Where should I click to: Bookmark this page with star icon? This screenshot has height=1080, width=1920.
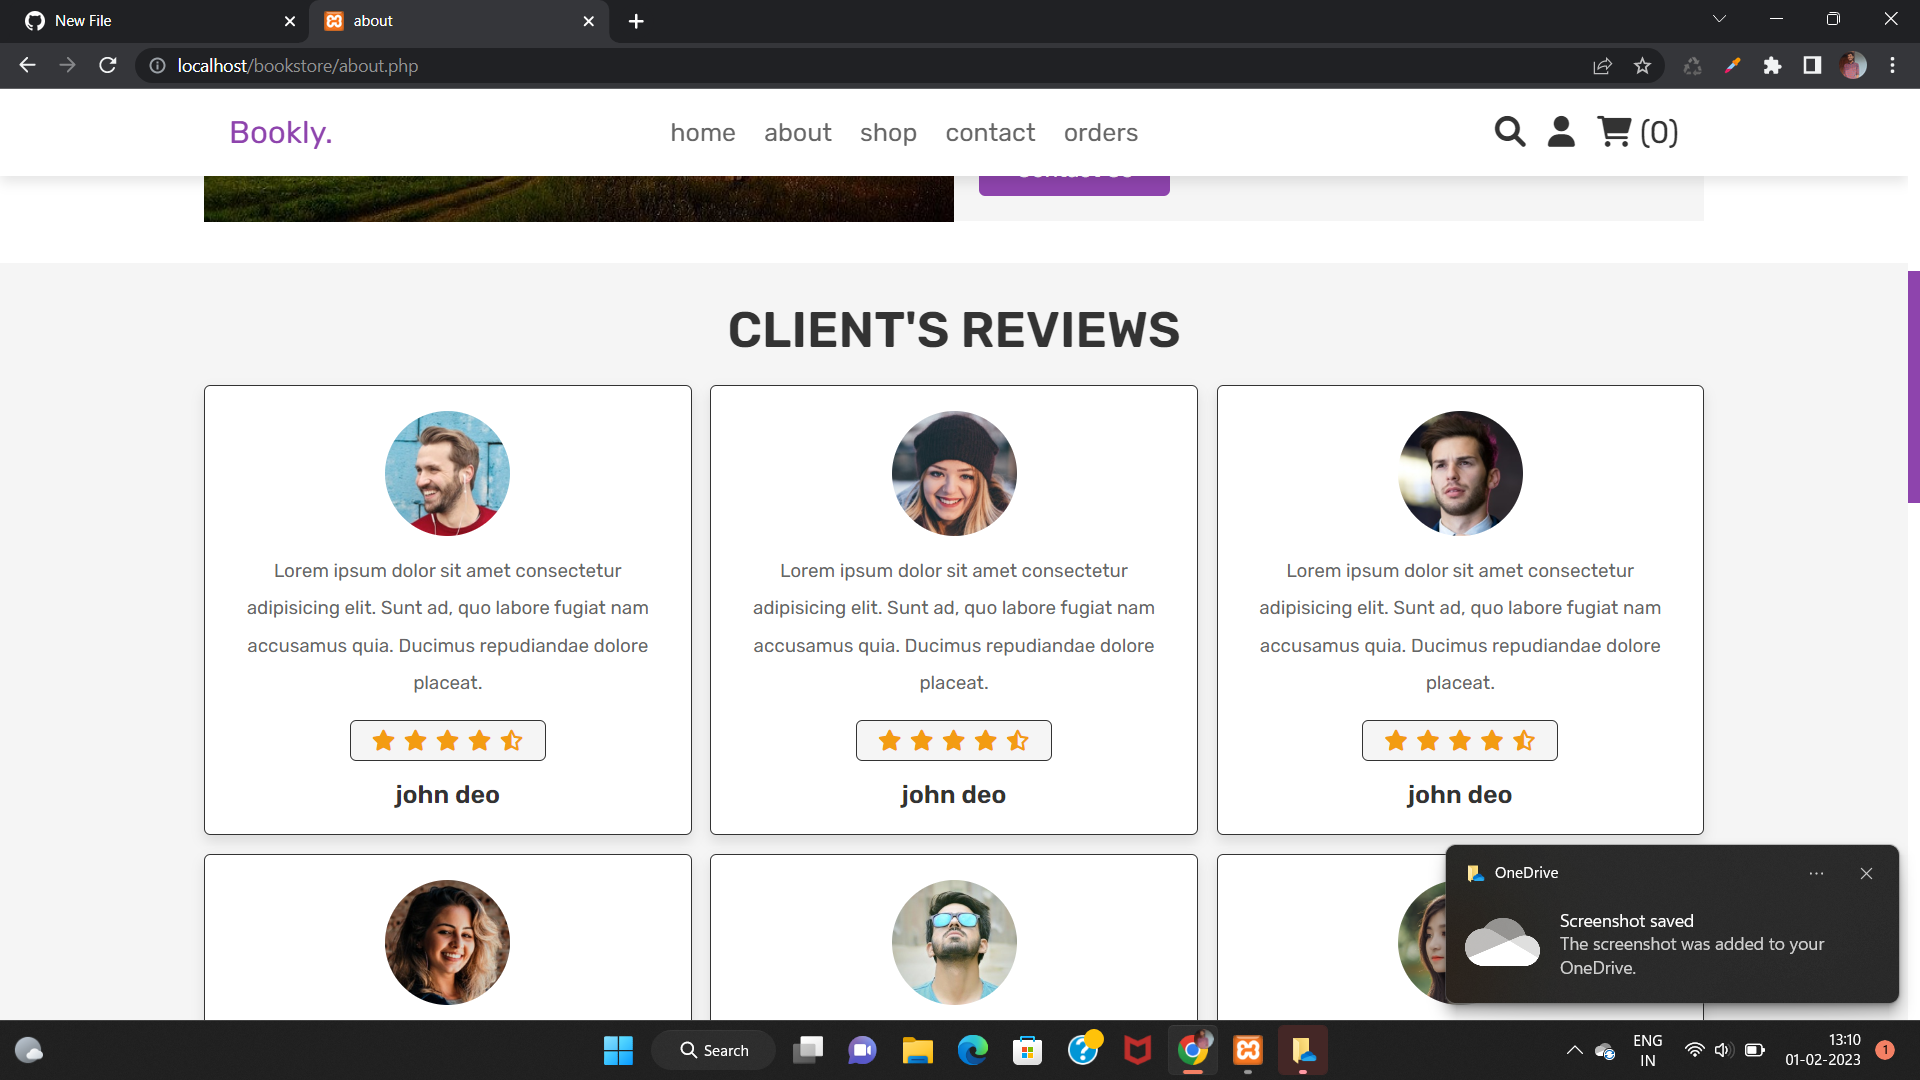(1642, 66)
